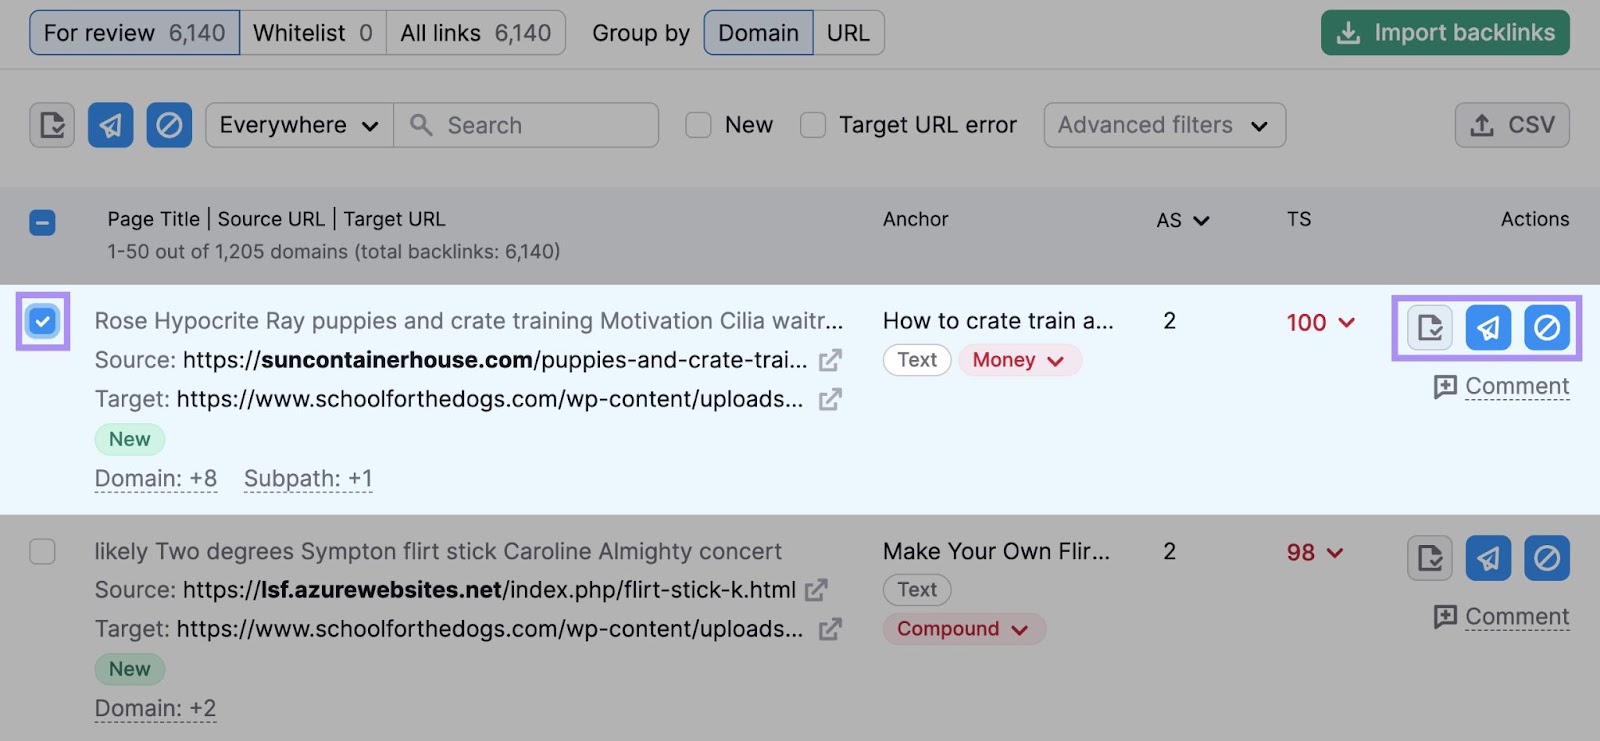Tick the New filter checkbox

pyautogui.click(x=698, y=125)
